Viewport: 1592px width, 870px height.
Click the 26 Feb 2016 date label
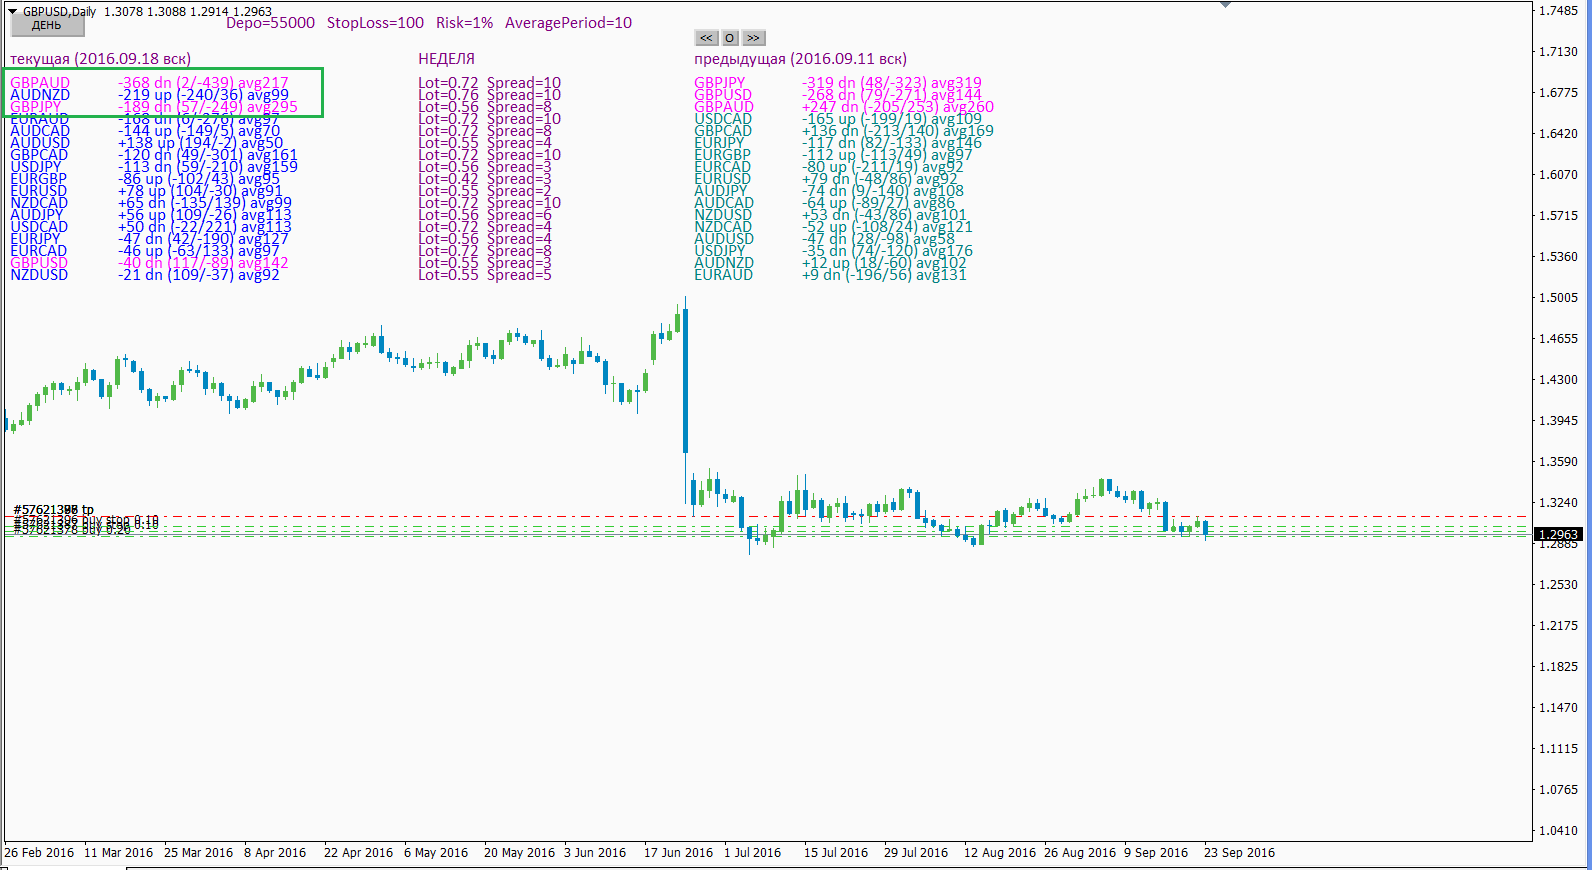(39, 853)
